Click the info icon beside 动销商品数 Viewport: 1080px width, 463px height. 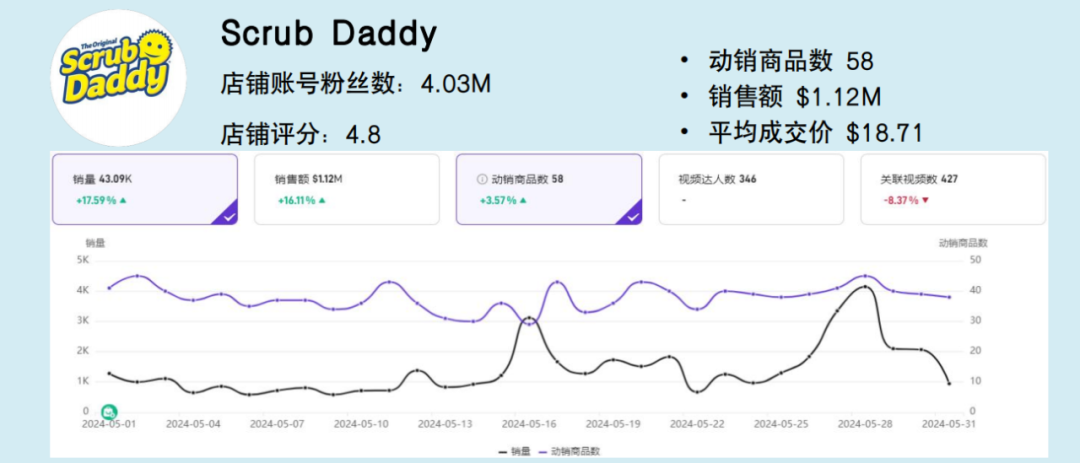pyautogui.click(x=482, y=179)
